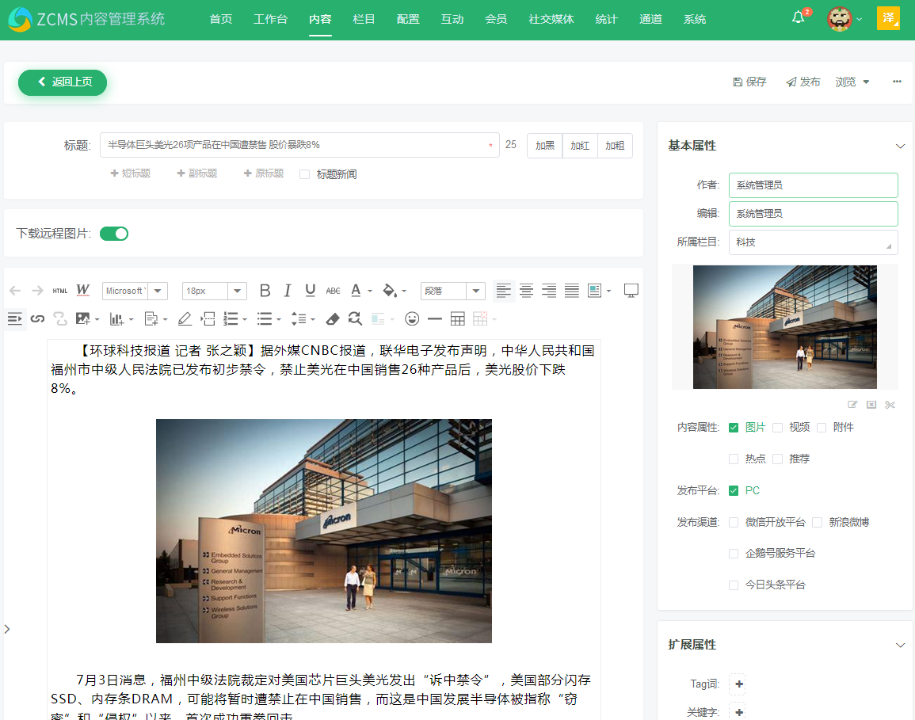Crop the cover image using the scissors icon

[888, 405]
